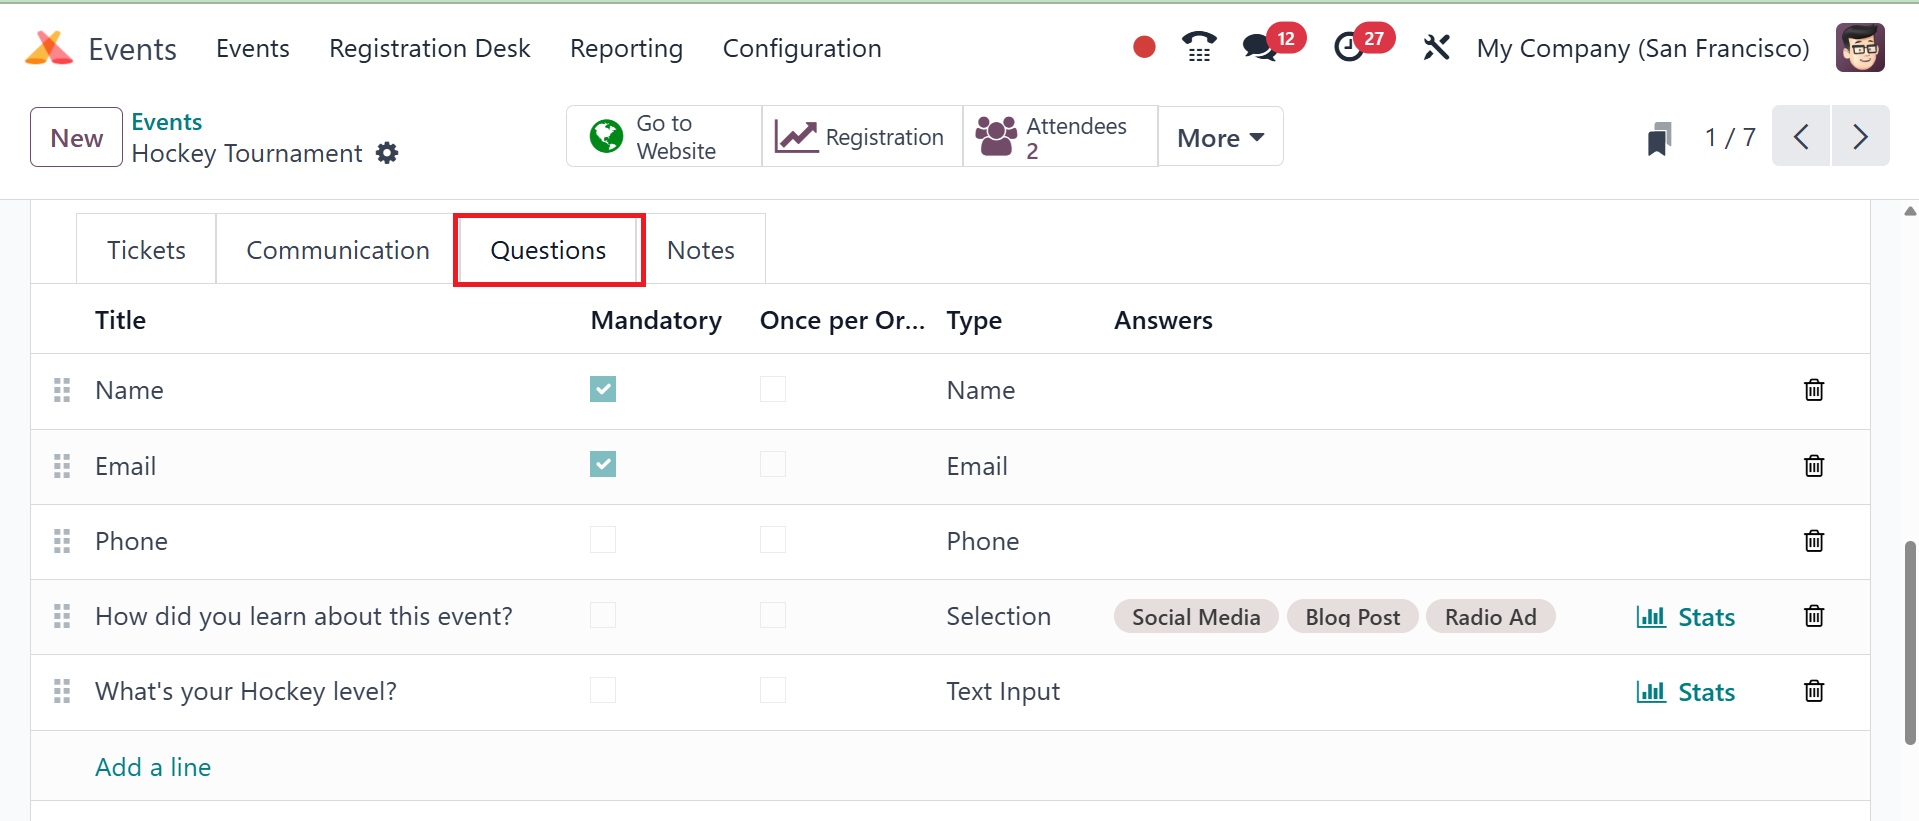Open the activities clock icon
Image resolution: width=1919 pixels, height=821 pixels.
[x=1349, y=47]
